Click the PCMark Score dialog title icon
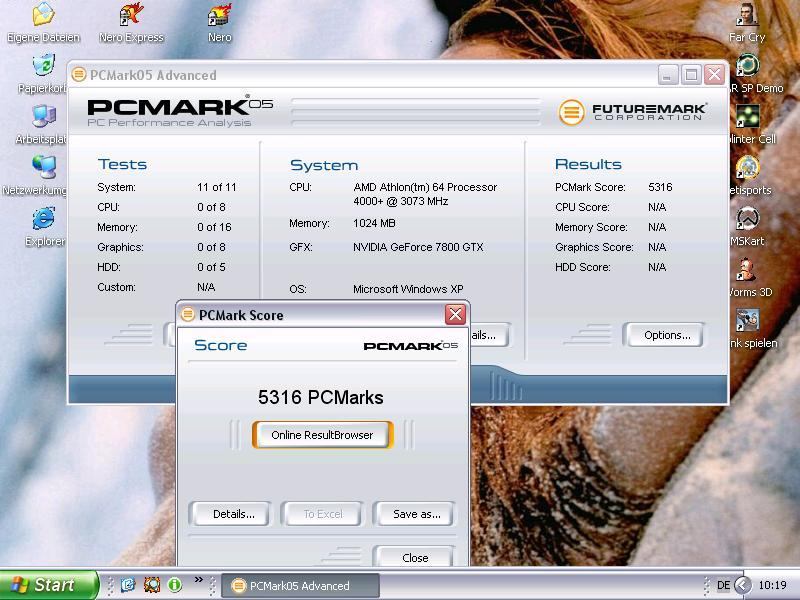 pos(188,314)
